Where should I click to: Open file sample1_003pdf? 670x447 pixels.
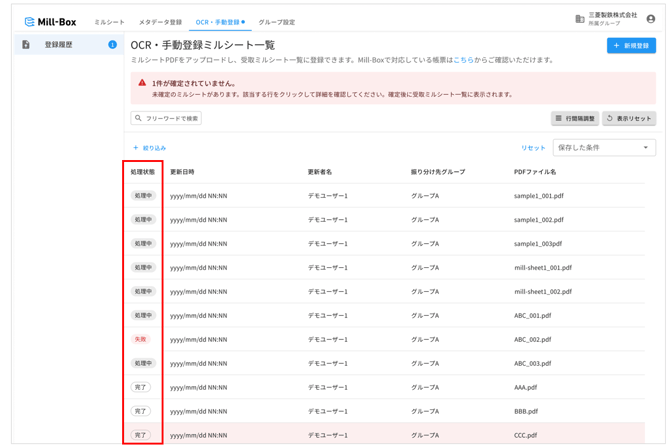(x=538, y=244)
